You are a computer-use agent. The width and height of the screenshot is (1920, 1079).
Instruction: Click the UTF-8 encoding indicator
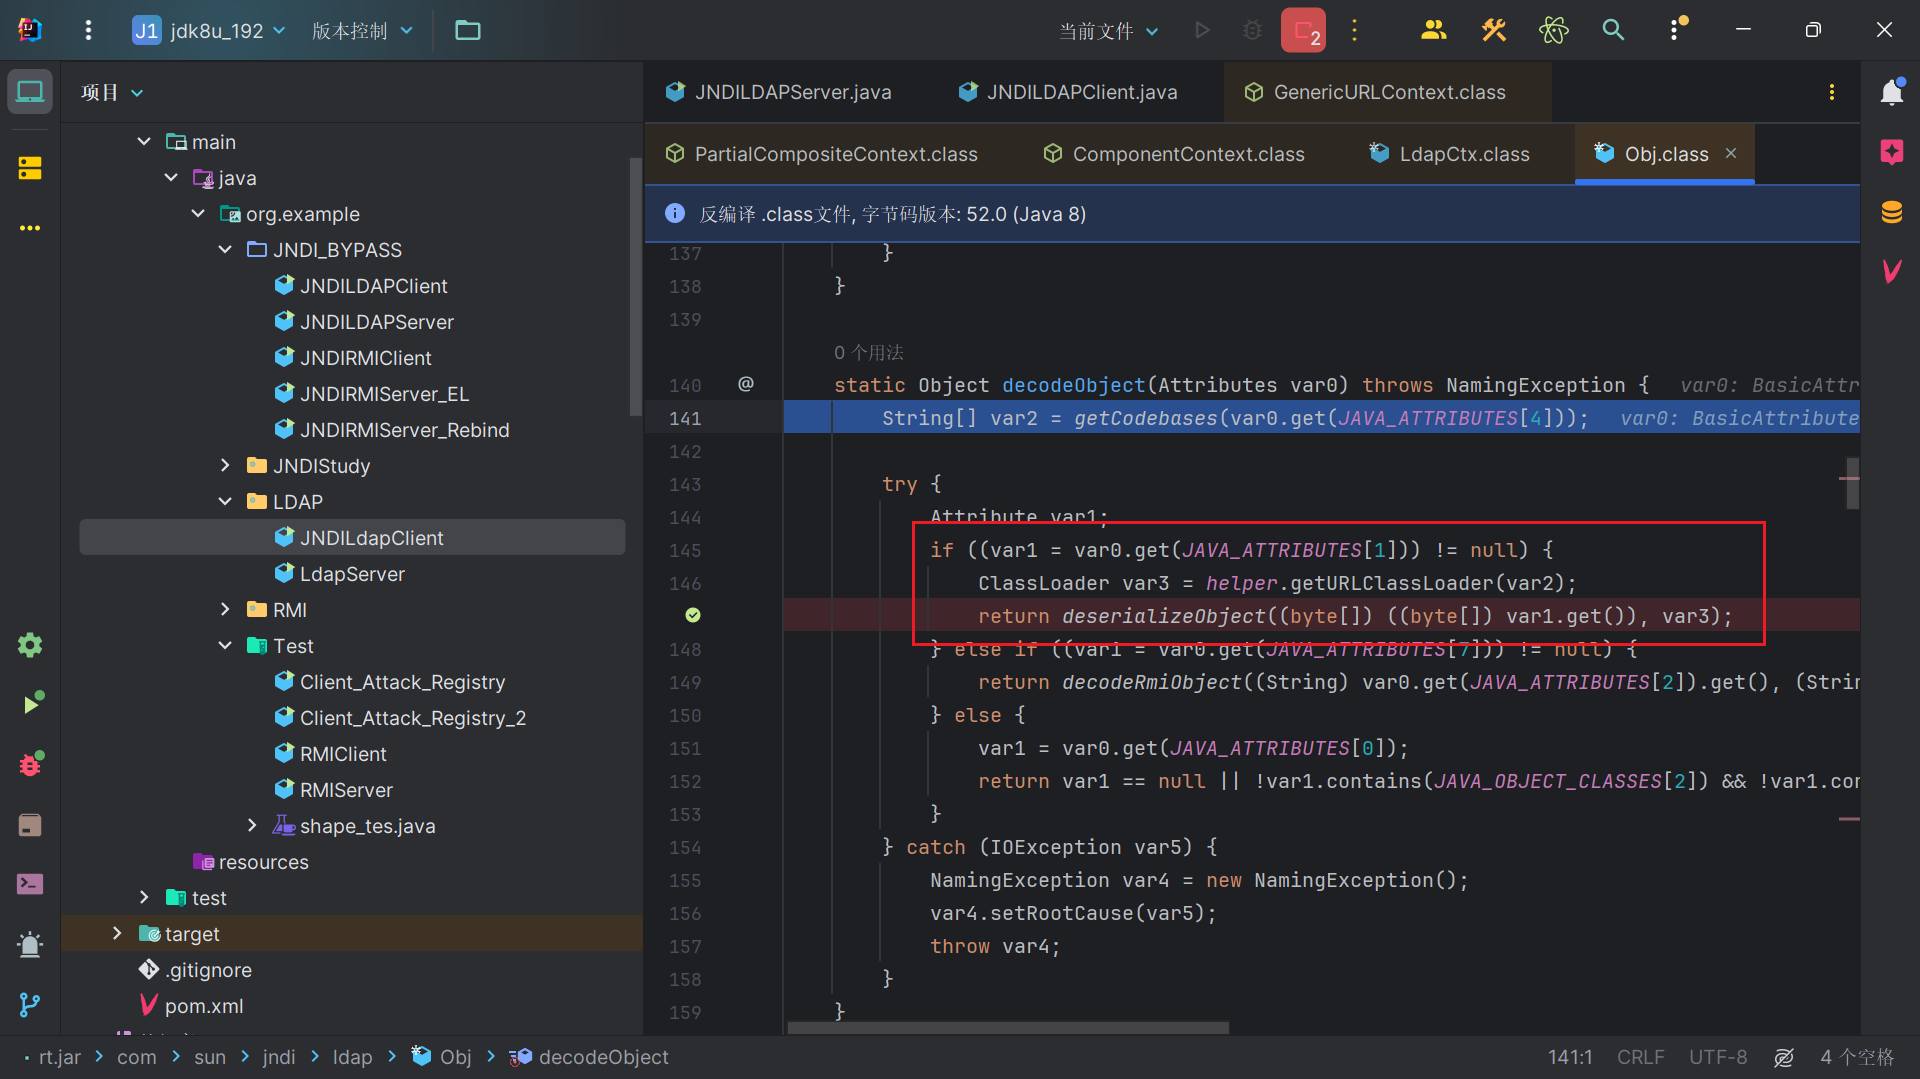coord(1717,1057)
